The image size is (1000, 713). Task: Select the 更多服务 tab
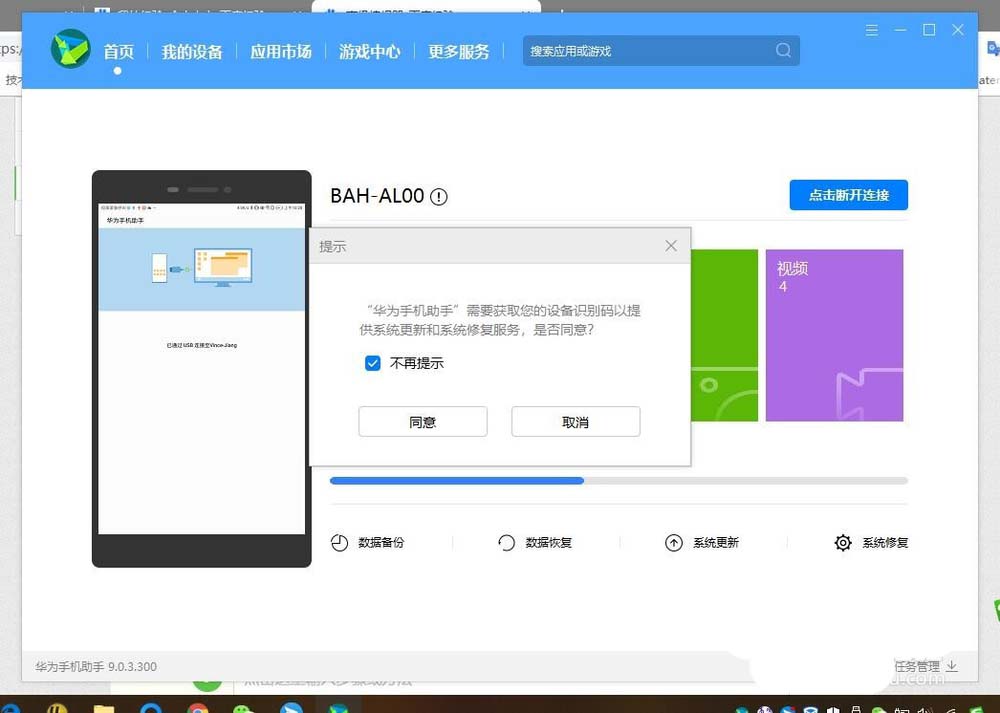459,52
